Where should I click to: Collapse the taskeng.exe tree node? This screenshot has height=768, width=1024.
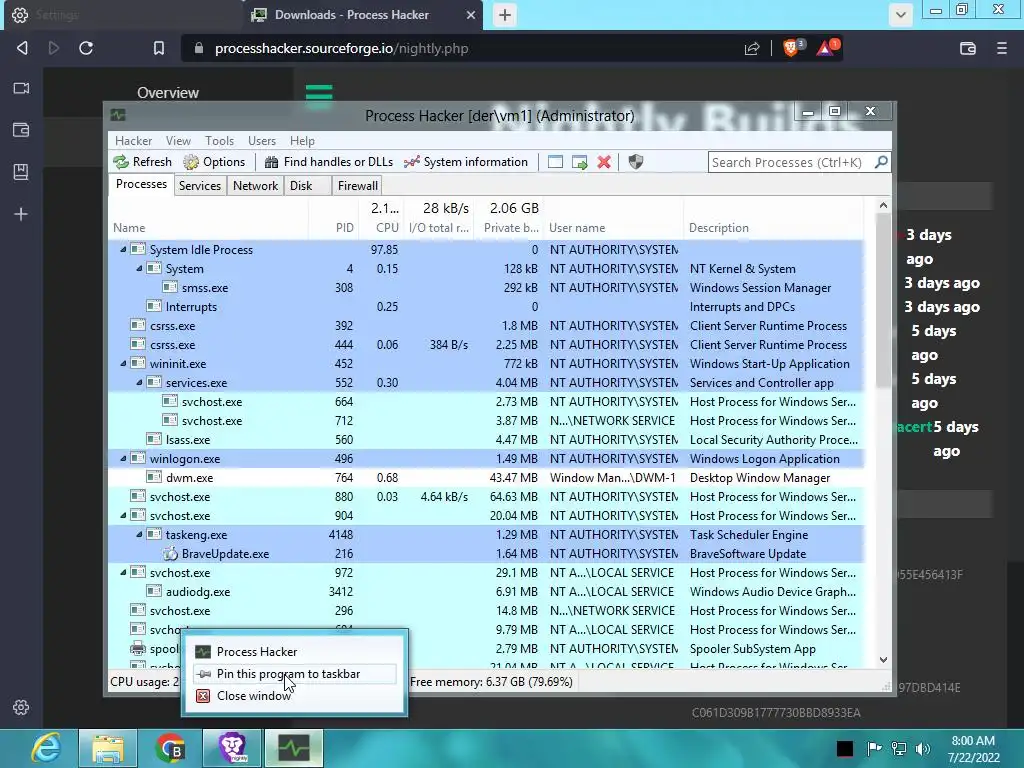(139, 534)
